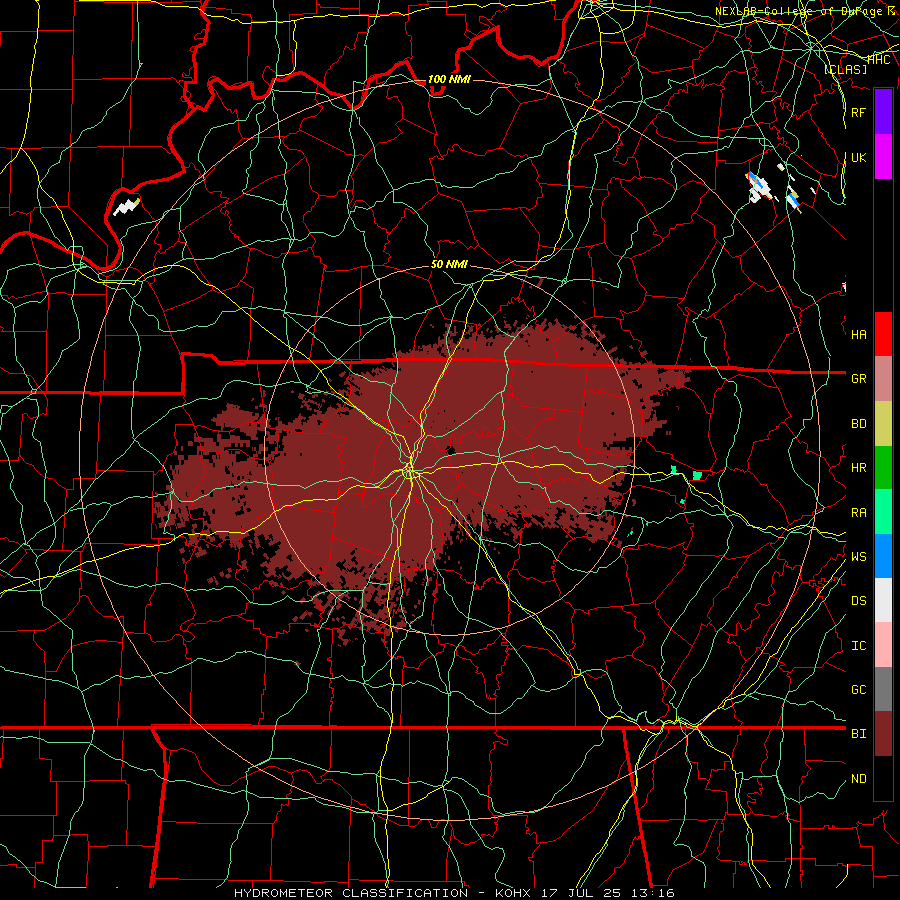Click the radar site center where highways converge
This screenshot has height=900, width=900.
point(410,472)
